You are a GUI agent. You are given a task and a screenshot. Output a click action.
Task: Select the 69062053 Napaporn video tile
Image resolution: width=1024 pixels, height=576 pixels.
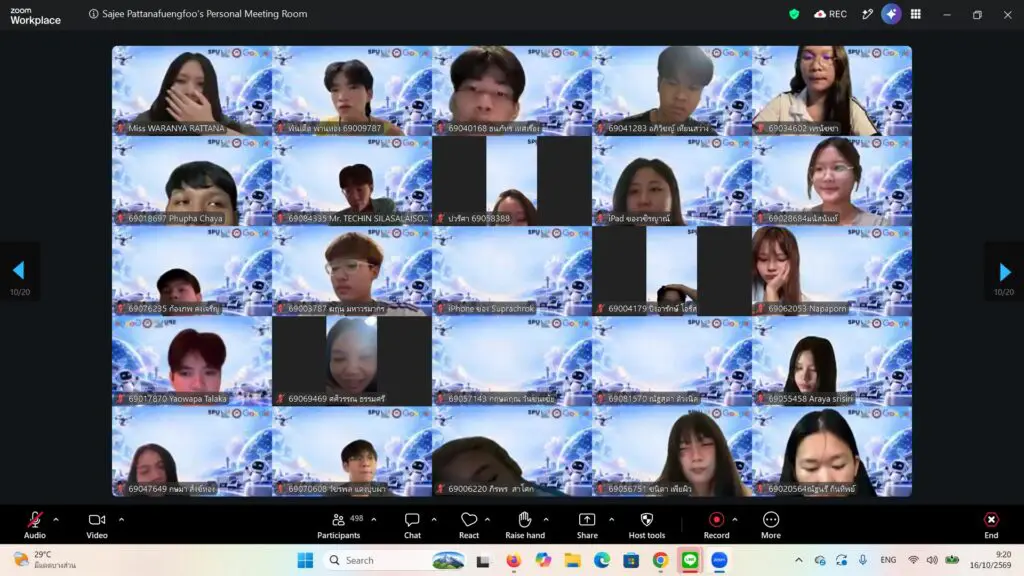(832, 271)
